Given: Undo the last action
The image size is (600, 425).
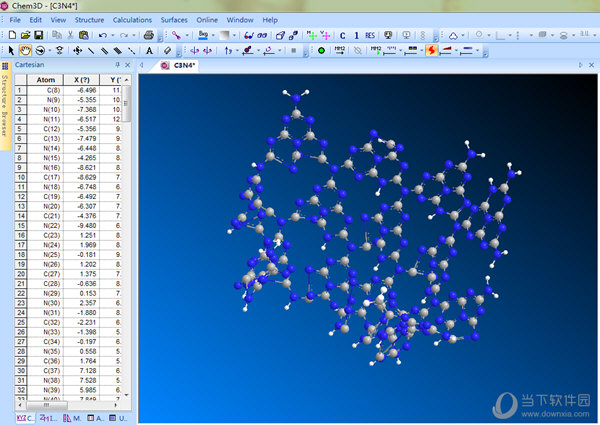Looking at the screenshot, I should coord(103,35).
